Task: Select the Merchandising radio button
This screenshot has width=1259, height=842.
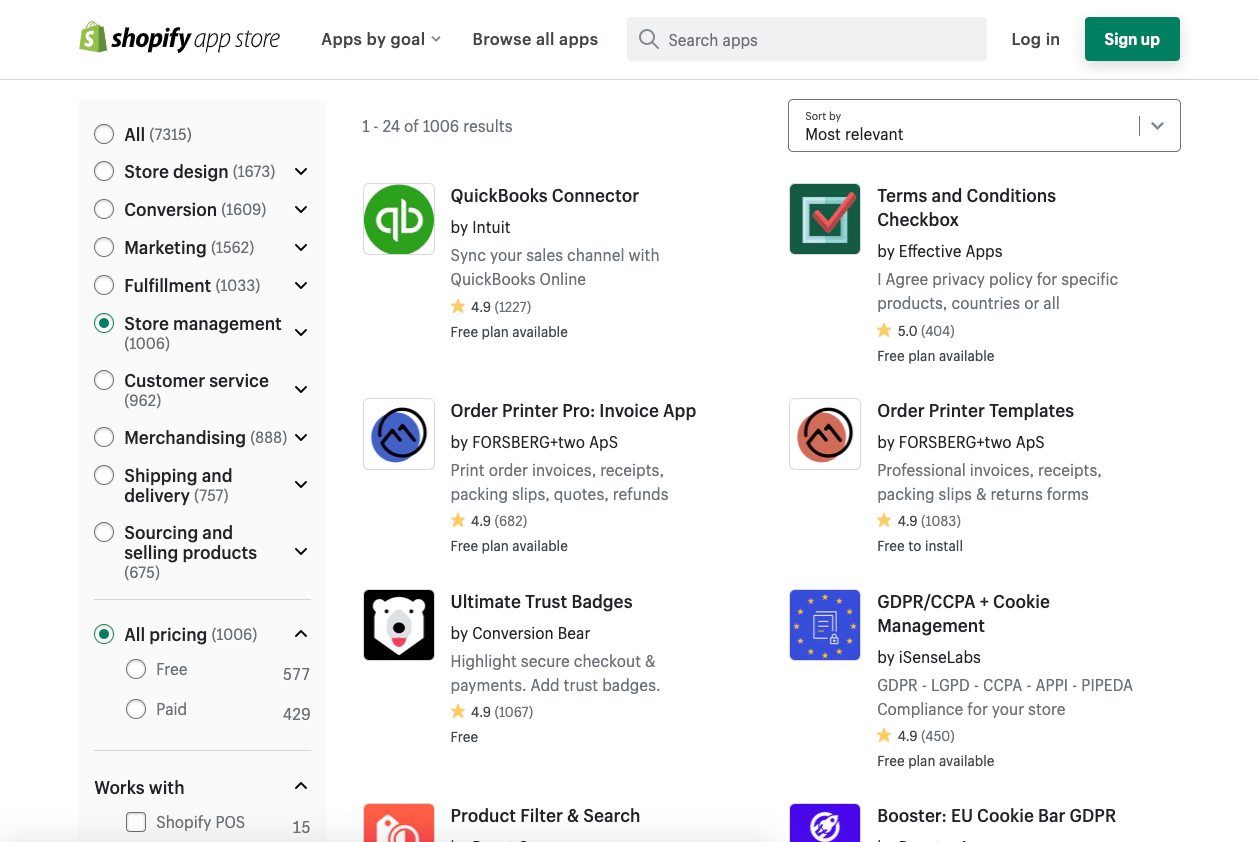Action: (x=104, y=437)
